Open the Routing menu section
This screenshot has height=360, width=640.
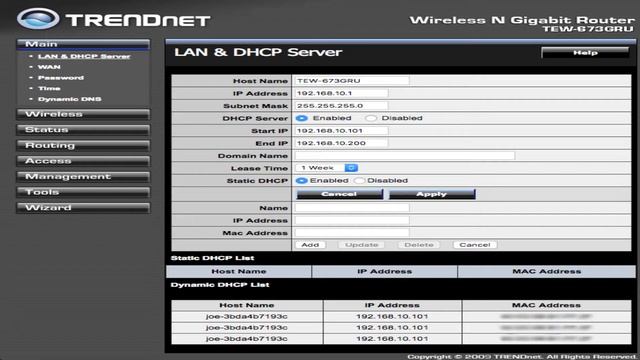[83, 145]
